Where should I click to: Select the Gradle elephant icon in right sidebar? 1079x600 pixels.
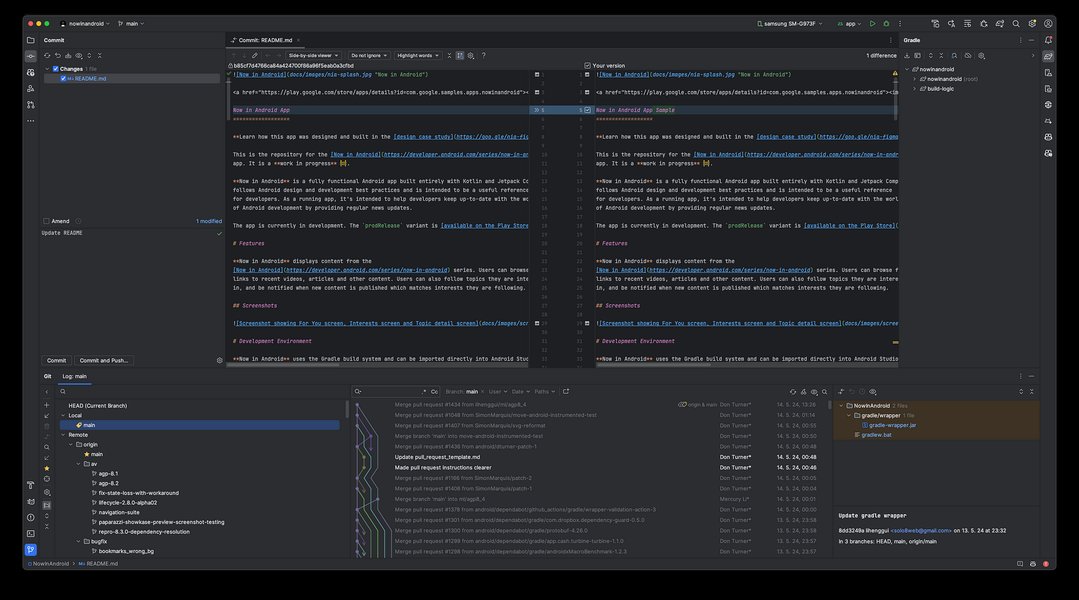coord(1048,56)
